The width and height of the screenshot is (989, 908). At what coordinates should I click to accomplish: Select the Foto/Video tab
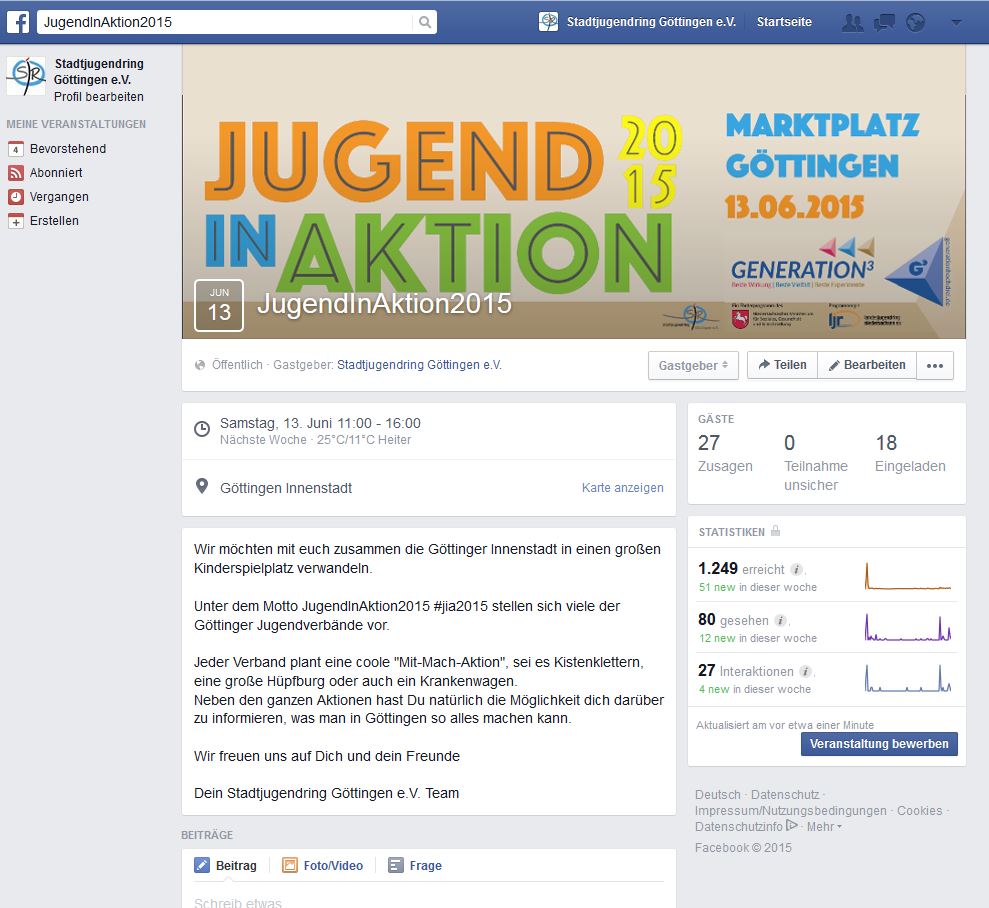pos(322,866)
